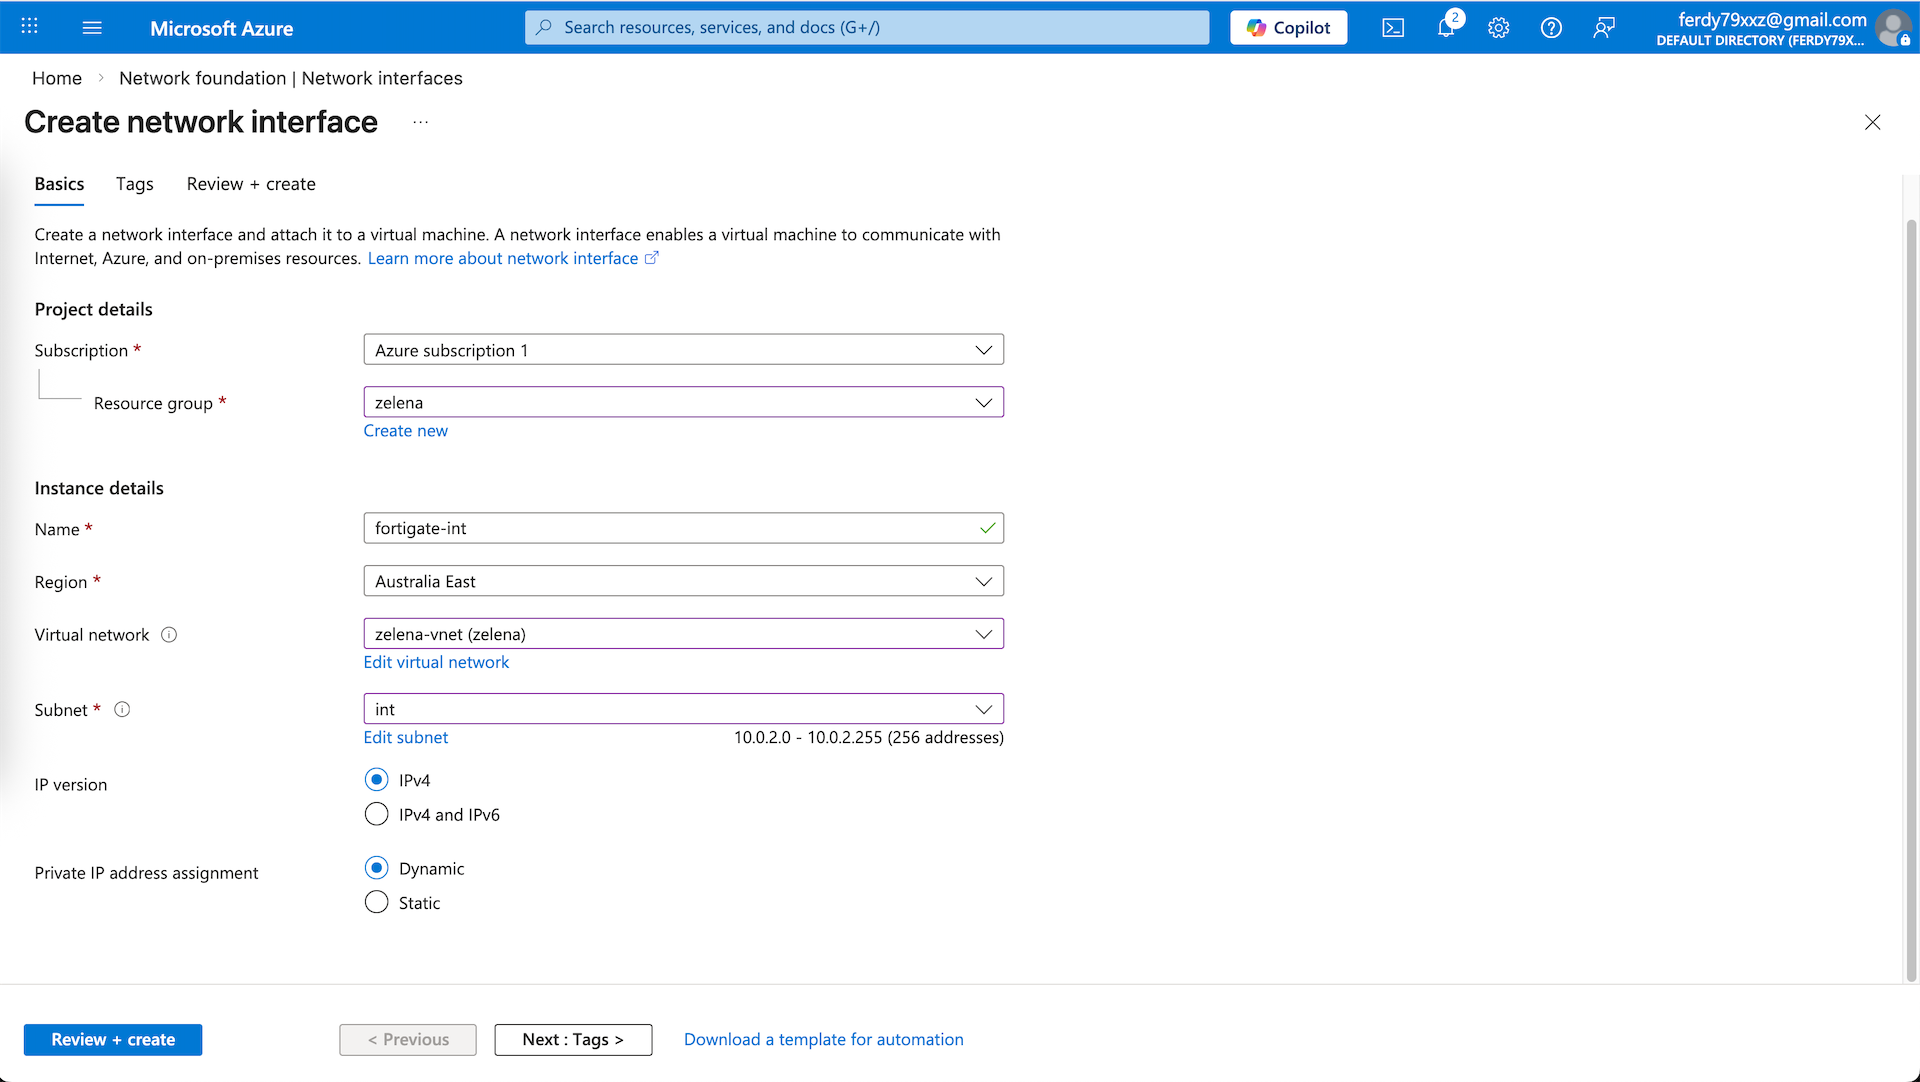1920x1082 pixels.
Task: Click the Next : Tags button
Action: (573, 1040)
